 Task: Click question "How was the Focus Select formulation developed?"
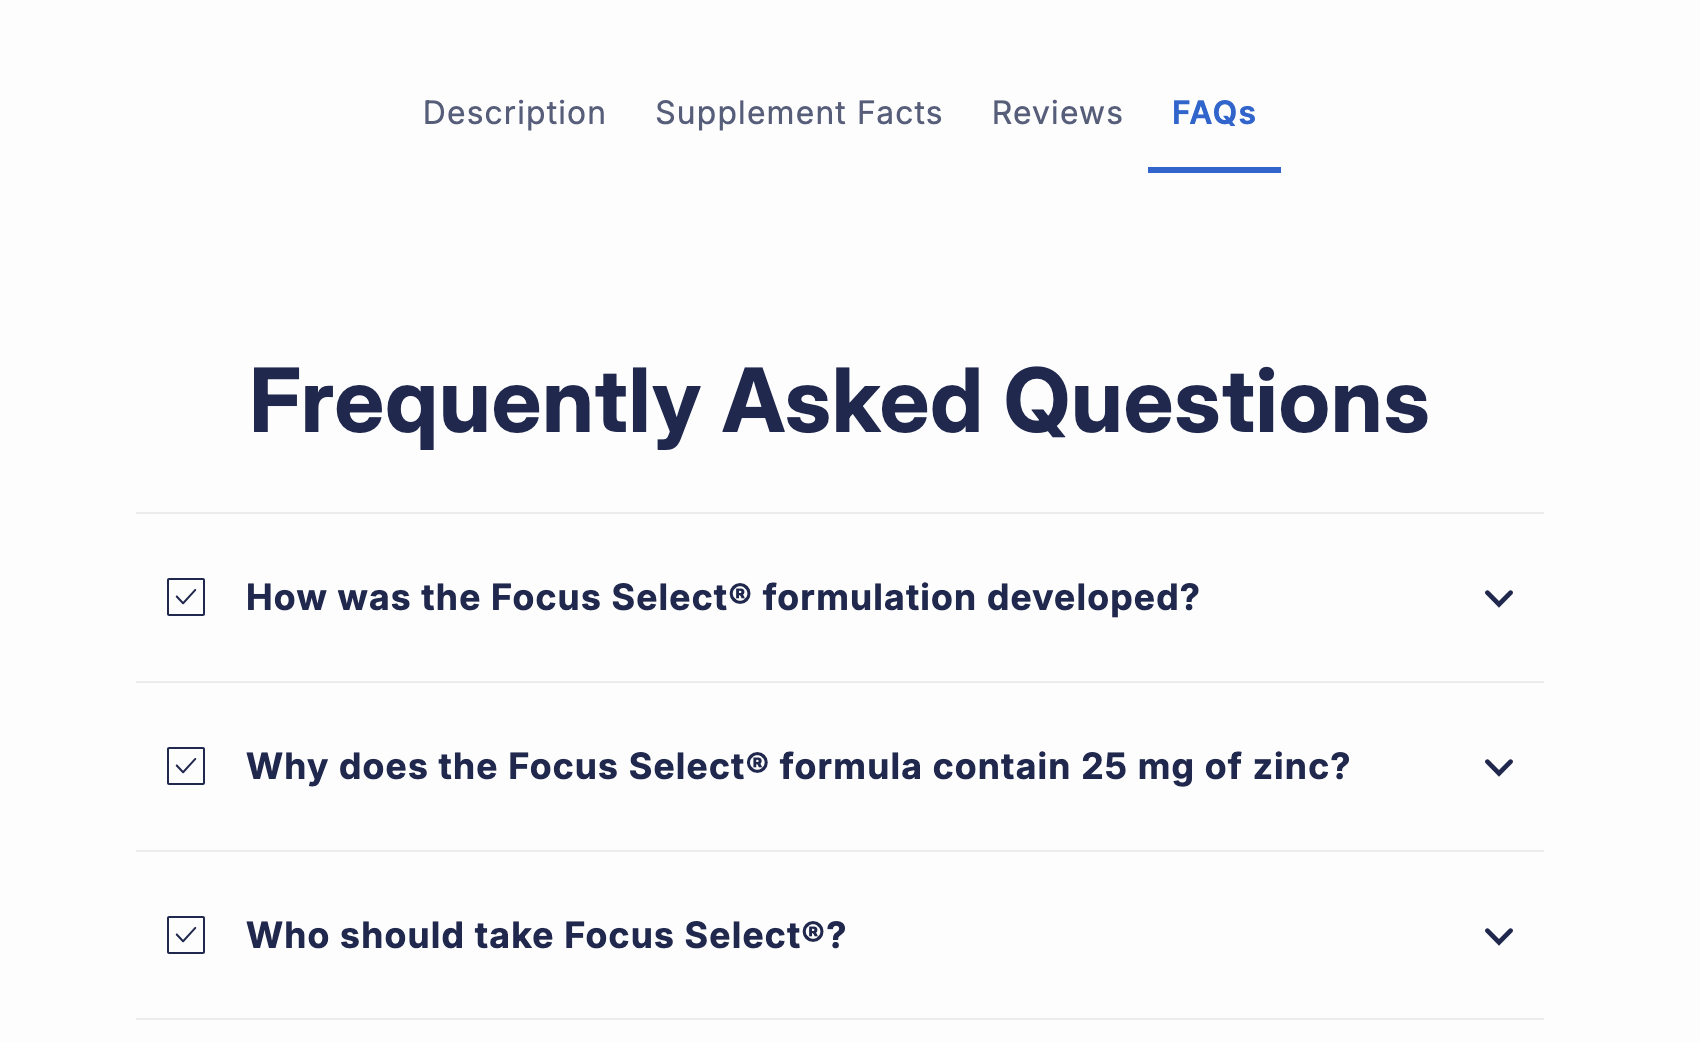[722, 598]
